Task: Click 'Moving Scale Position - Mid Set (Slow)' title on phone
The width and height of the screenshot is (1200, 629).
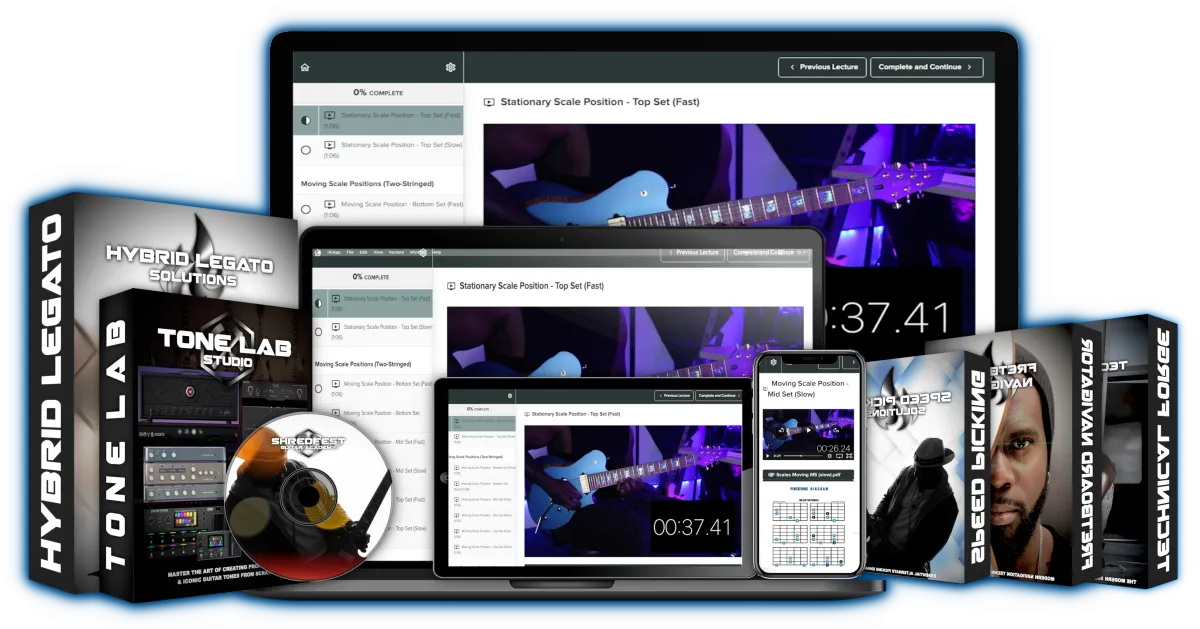Action: tap(810, 389)
